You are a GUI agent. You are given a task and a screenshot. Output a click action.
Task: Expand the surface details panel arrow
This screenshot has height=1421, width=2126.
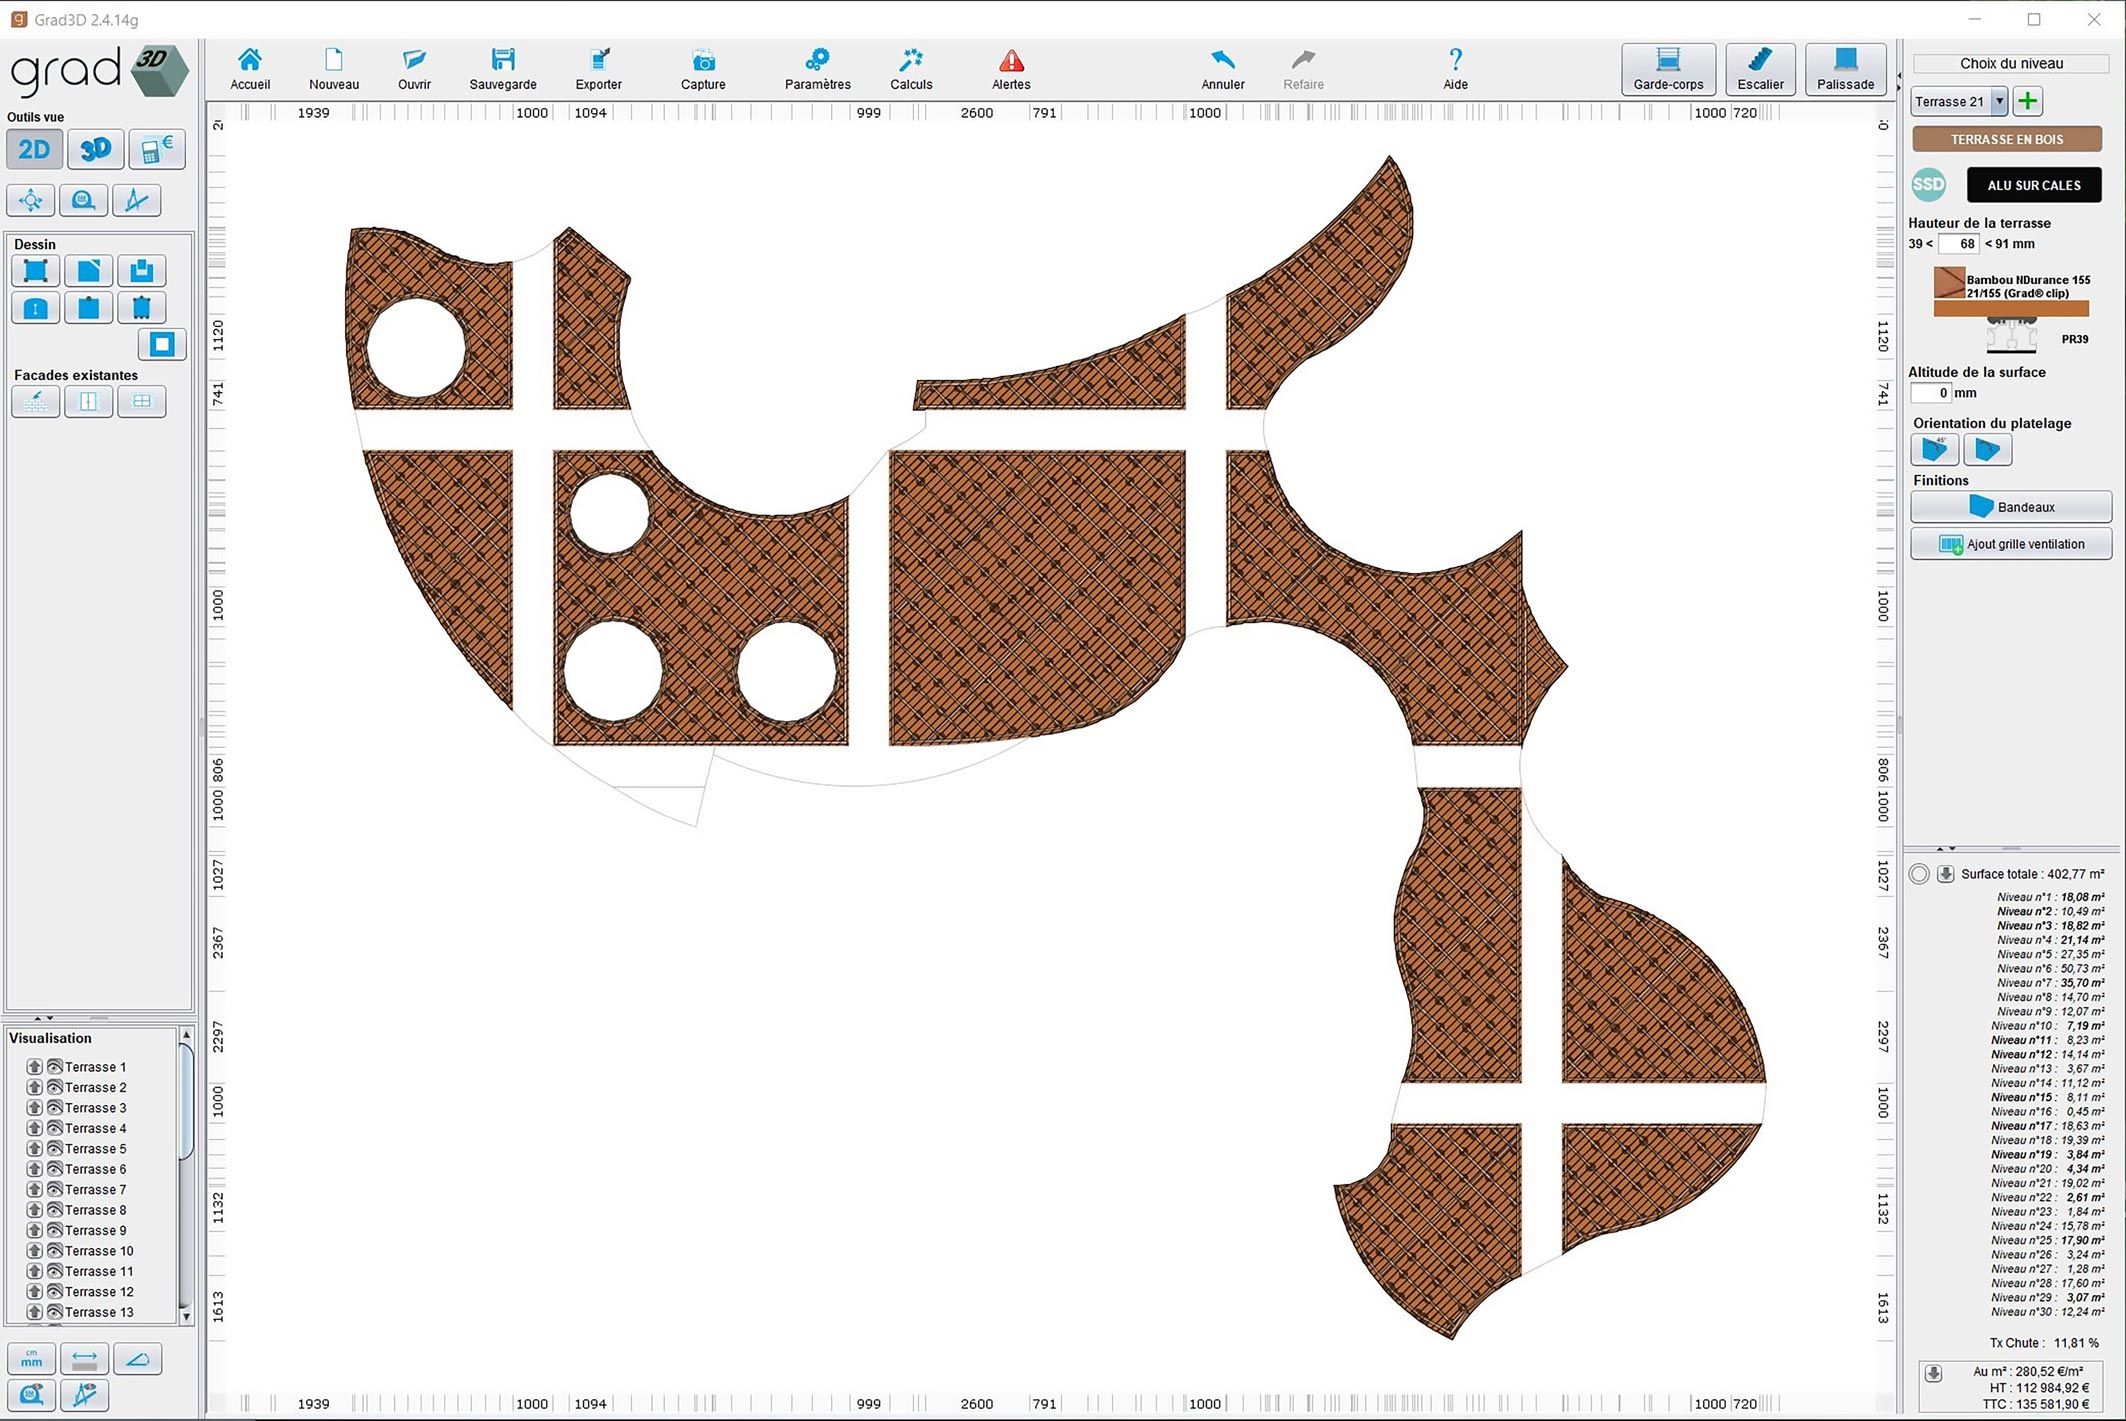pos(1945,874)
